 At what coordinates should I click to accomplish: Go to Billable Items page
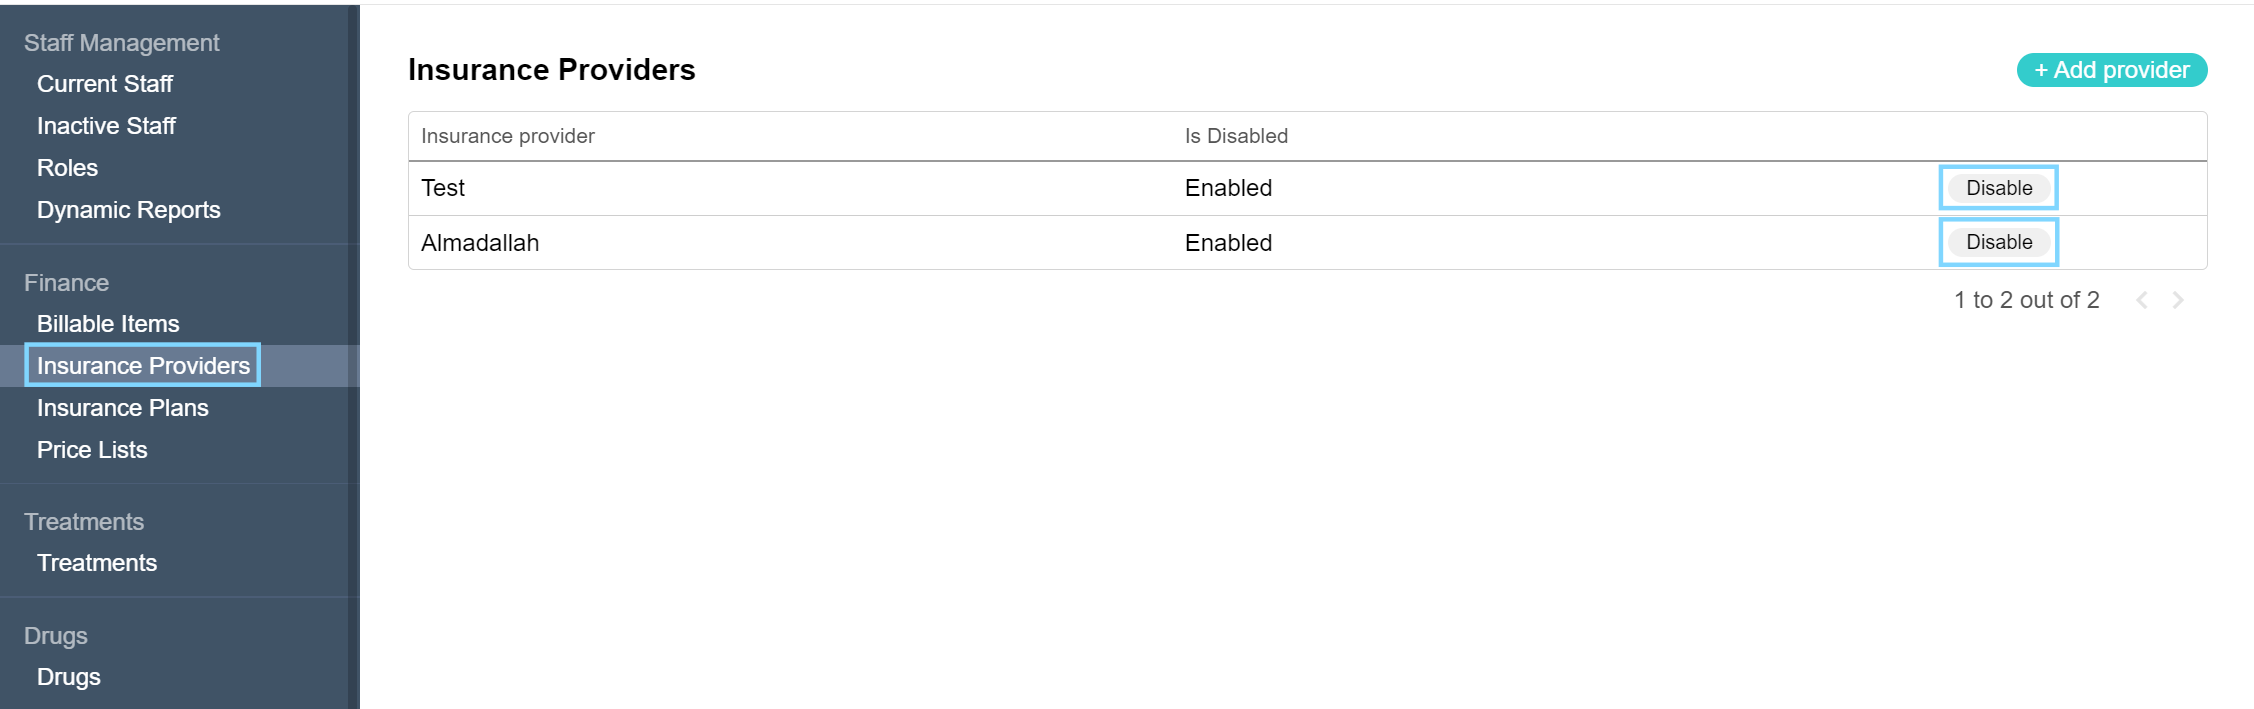(x=108, y=324)
